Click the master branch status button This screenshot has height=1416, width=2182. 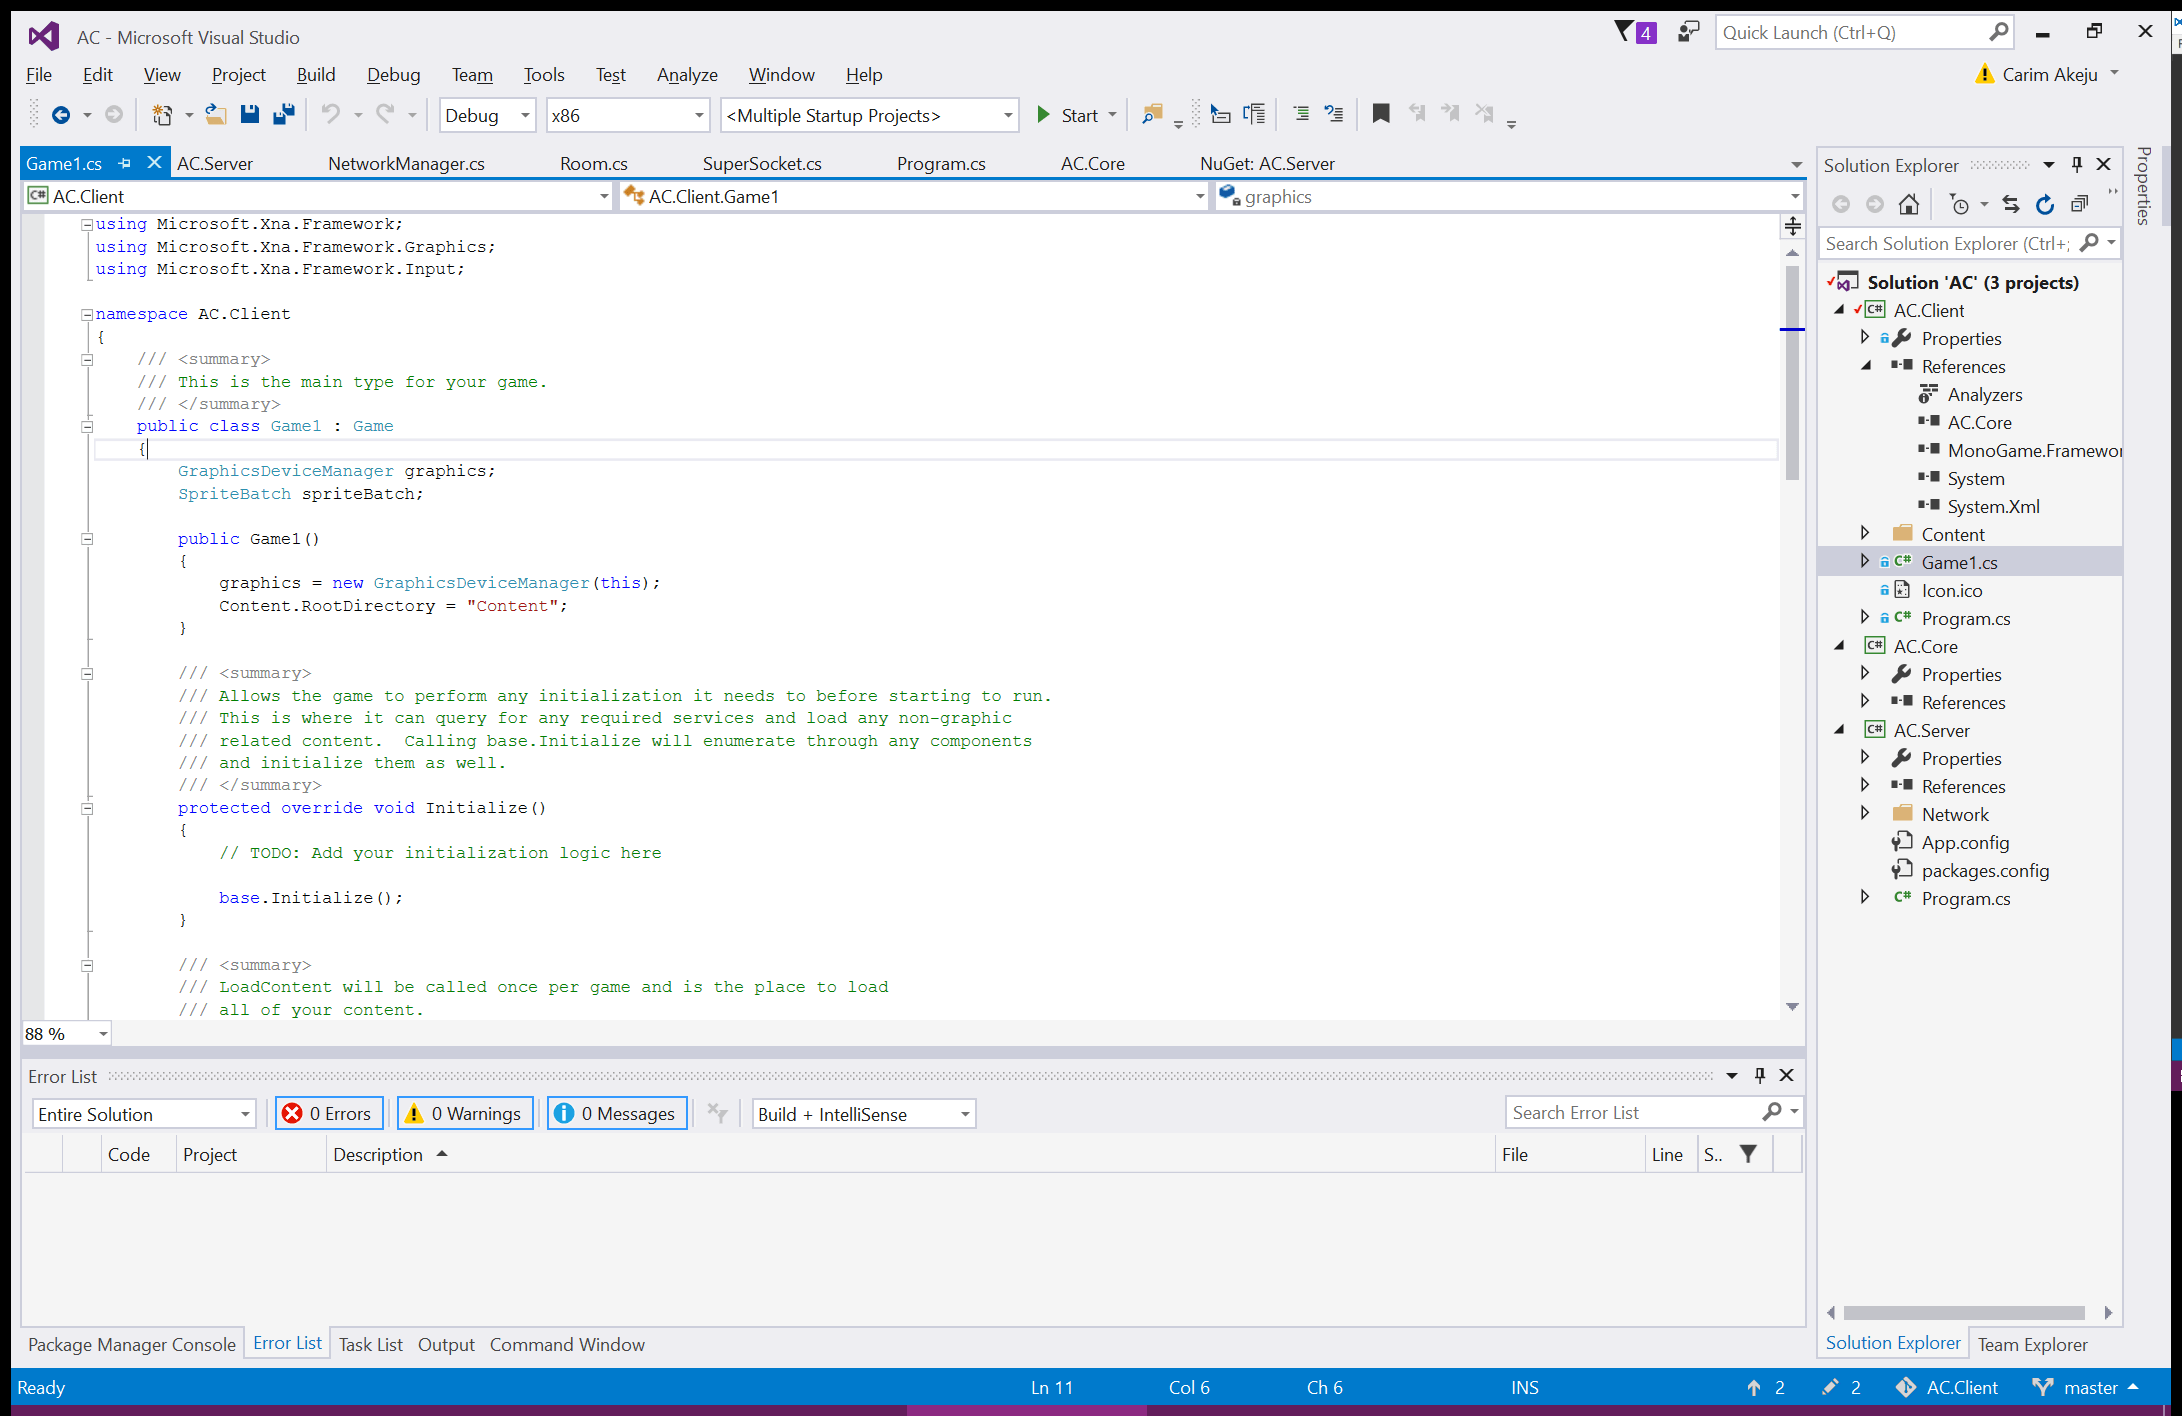(2086, 1388)
